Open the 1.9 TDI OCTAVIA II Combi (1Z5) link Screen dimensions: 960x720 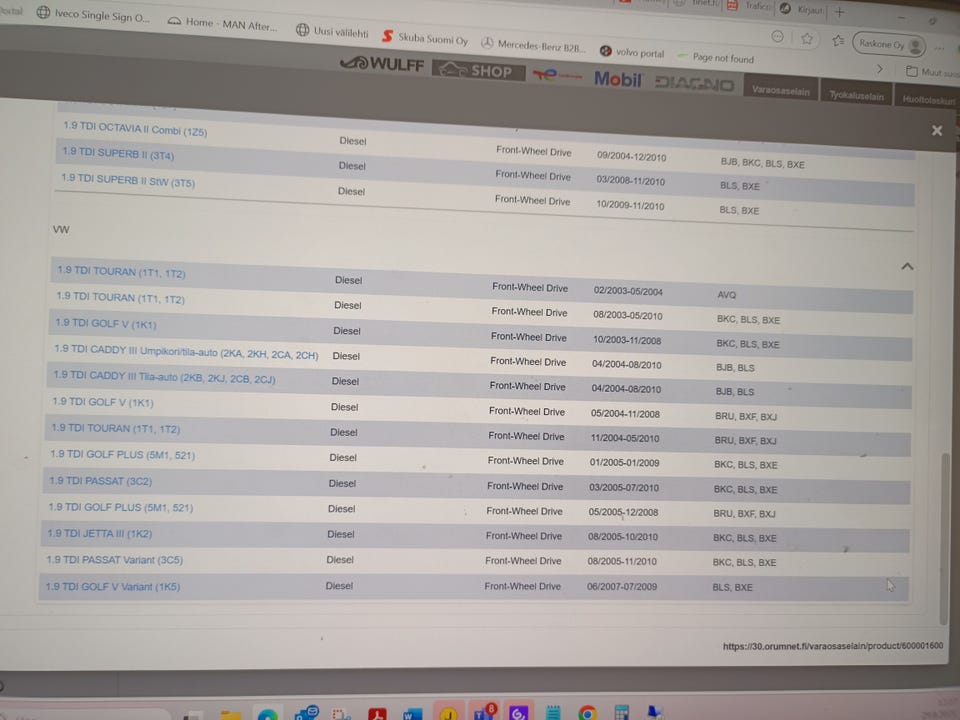click(x=135, y=129)
